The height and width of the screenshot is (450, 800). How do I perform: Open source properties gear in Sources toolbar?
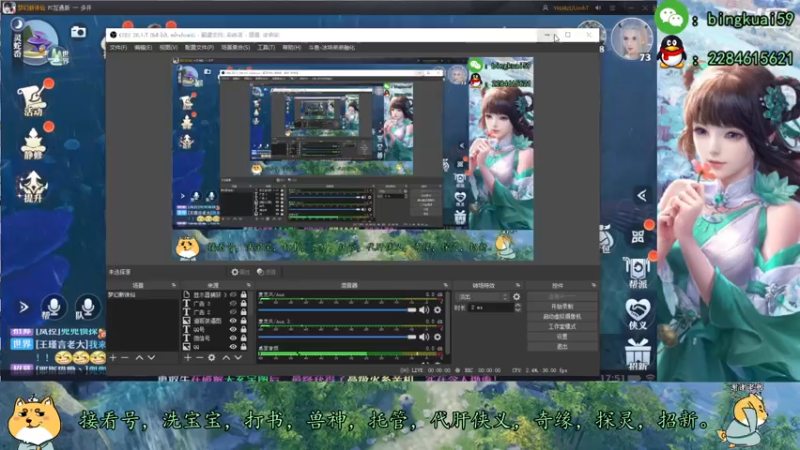coord(212,358)
